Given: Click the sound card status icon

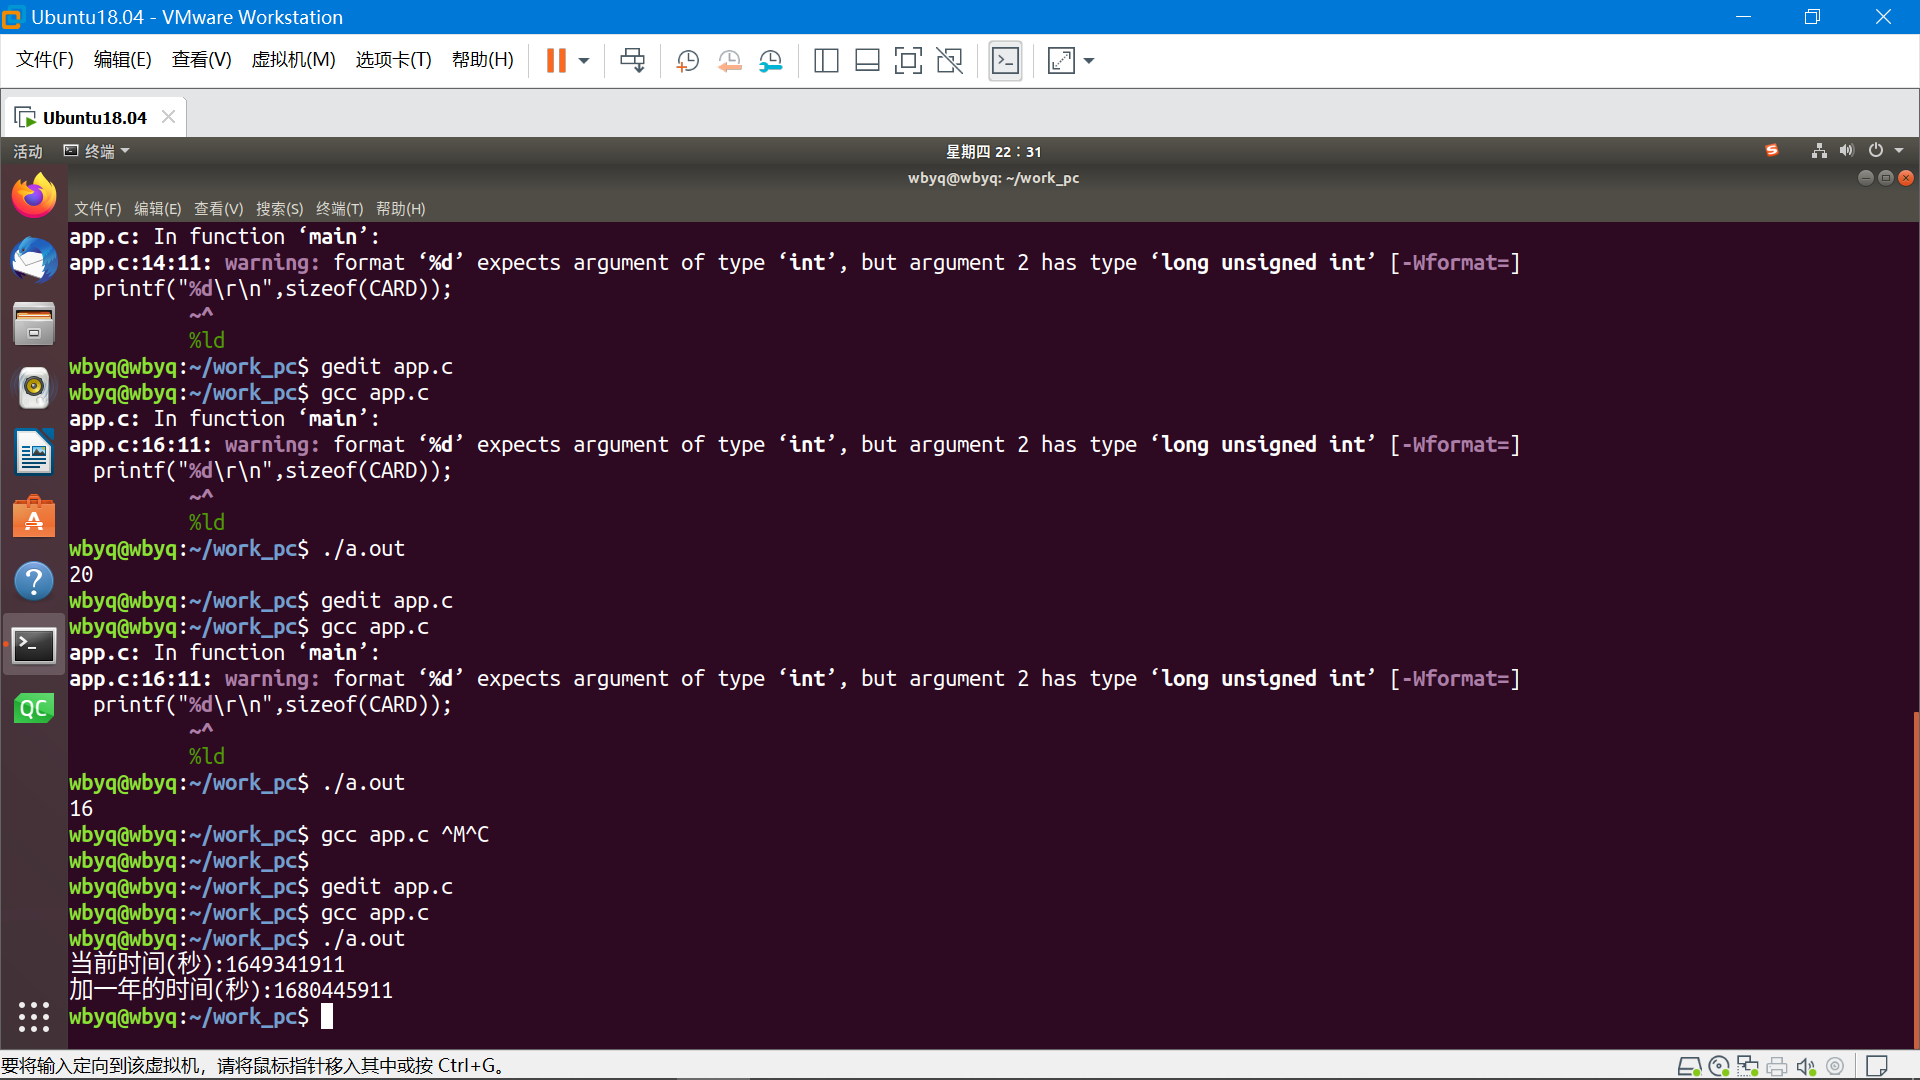Looking at the screenshot, I should pos(1806,1066).
